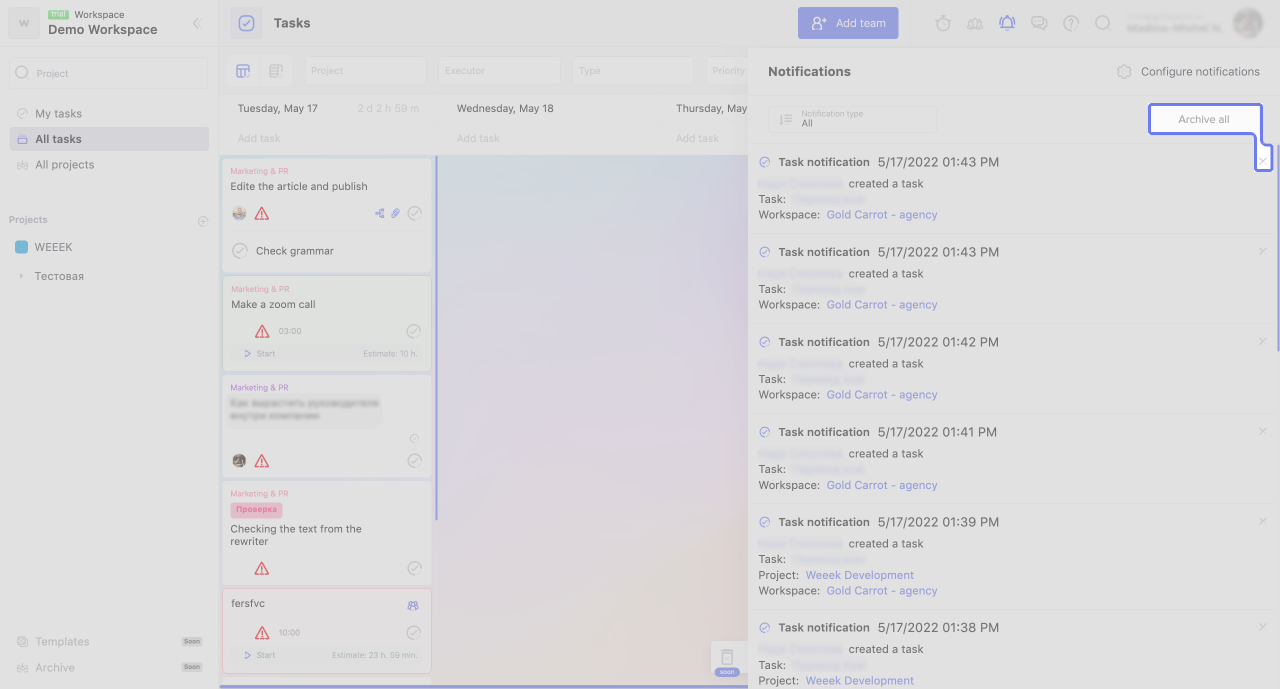Open the Notification type dropdown

pyautogui.click(x=853, y=119)
